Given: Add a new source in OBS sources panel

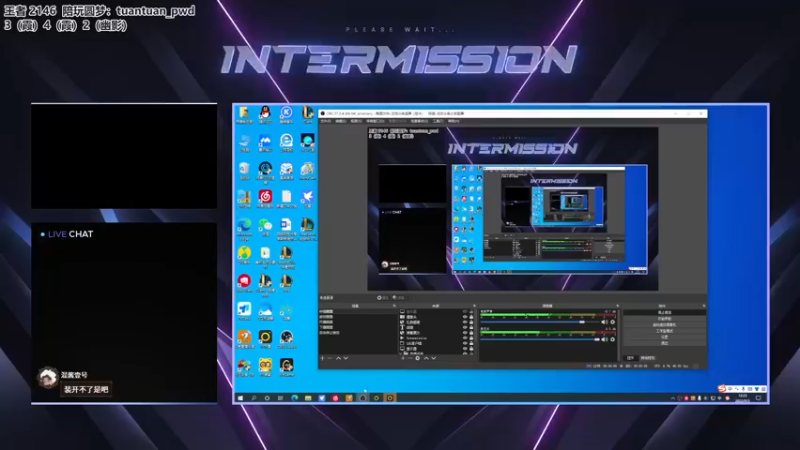Looking at the screenshot, I should 403,358.
